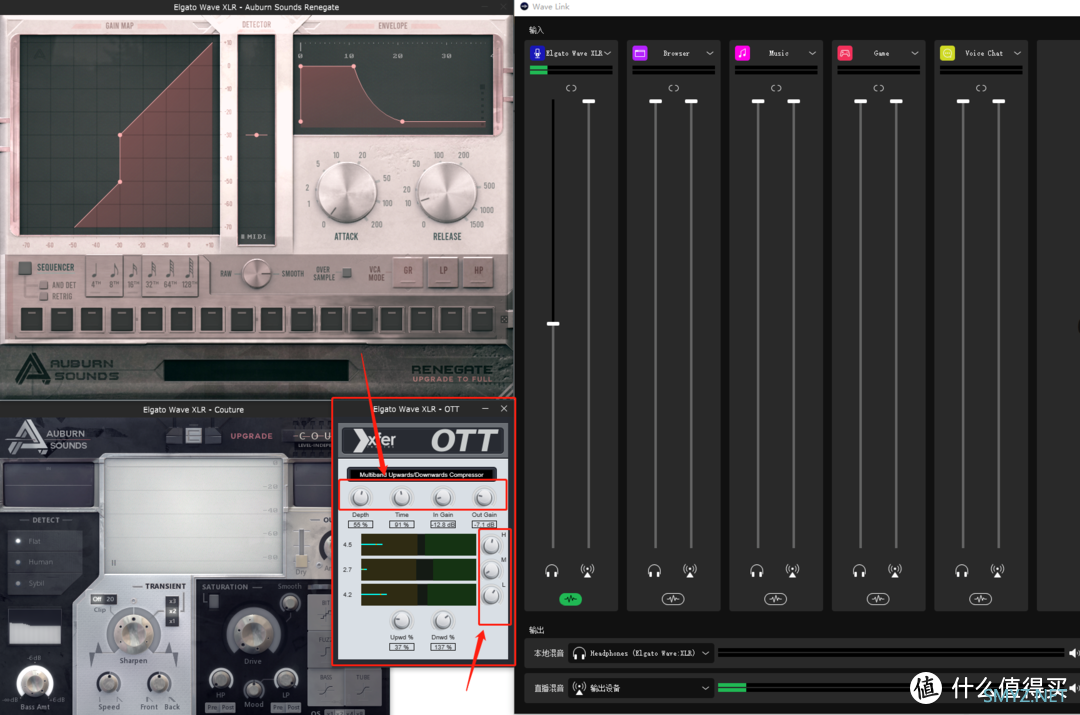The image size is (1080, 715).
Task: Click the Out Gain knob in OTT
Action: 484,497
